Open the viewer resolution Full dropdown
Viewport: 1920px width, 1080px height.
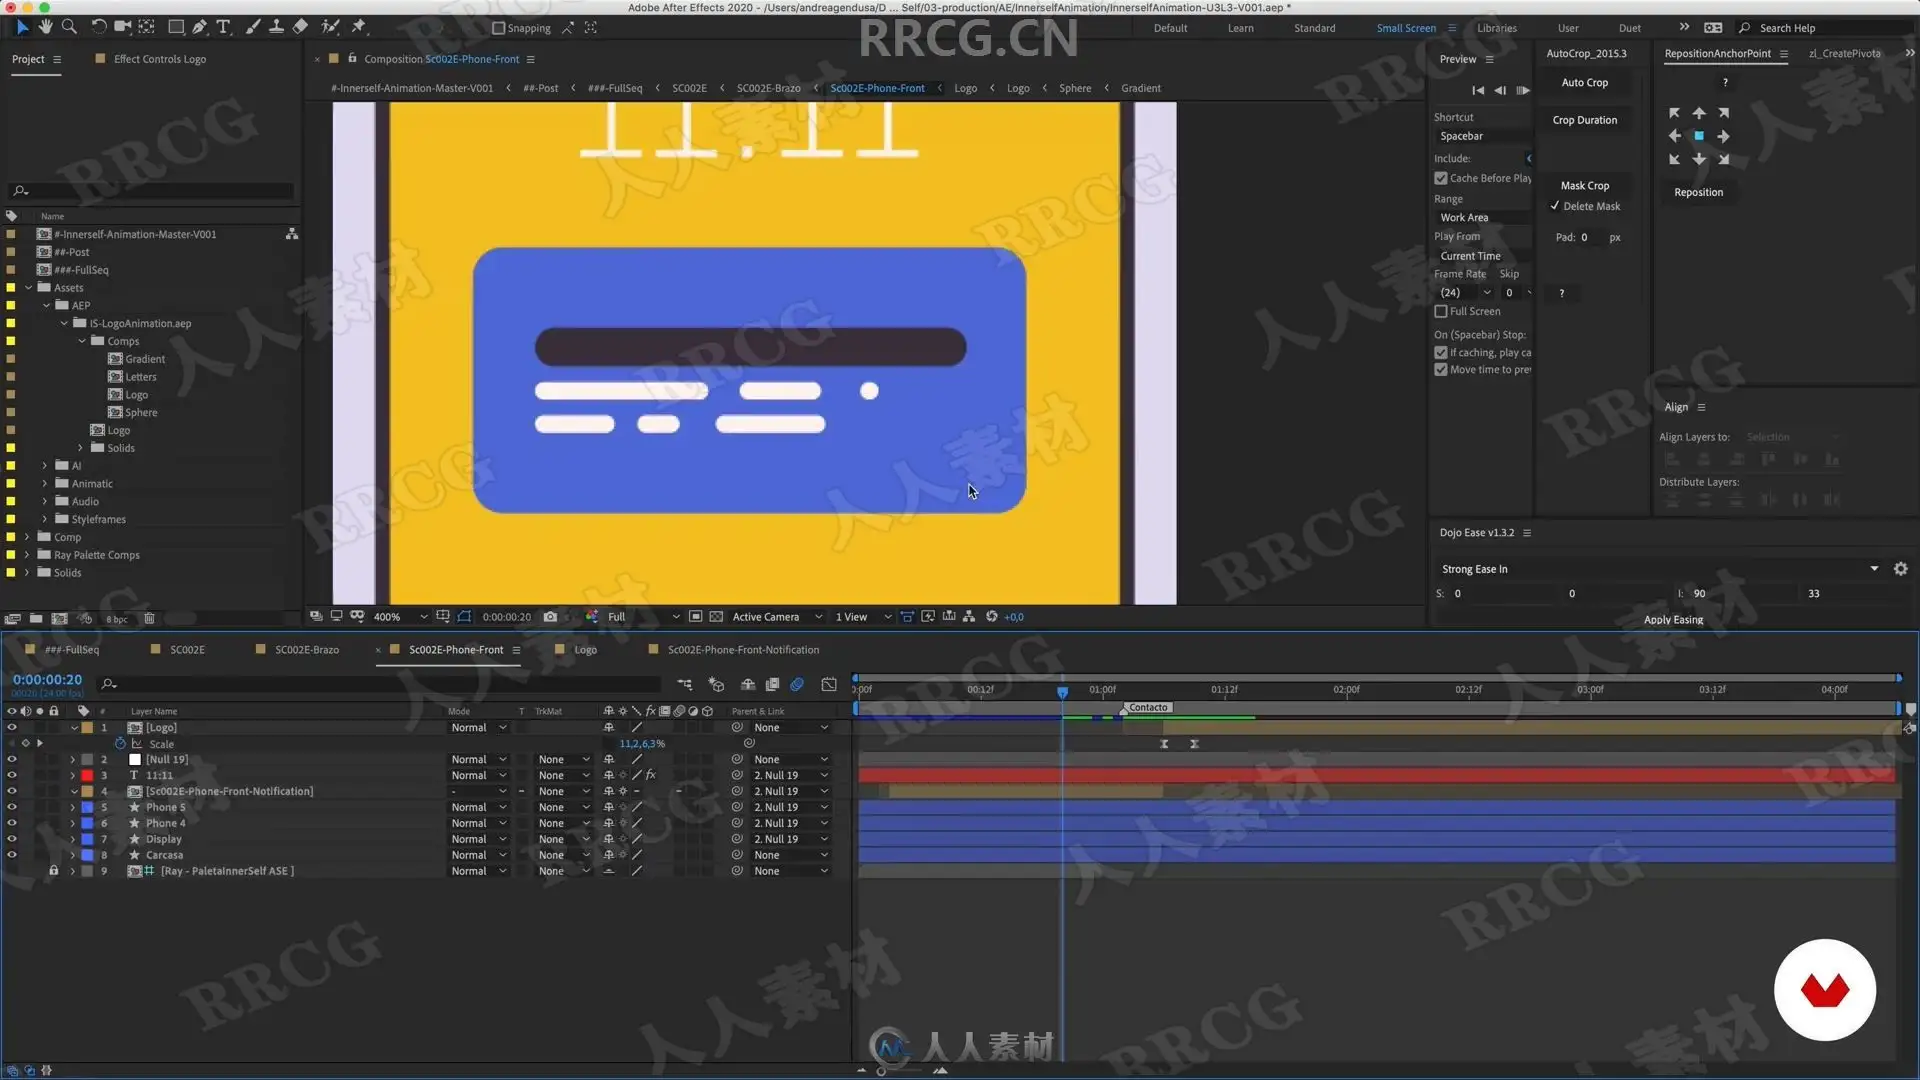pos(643,617)
